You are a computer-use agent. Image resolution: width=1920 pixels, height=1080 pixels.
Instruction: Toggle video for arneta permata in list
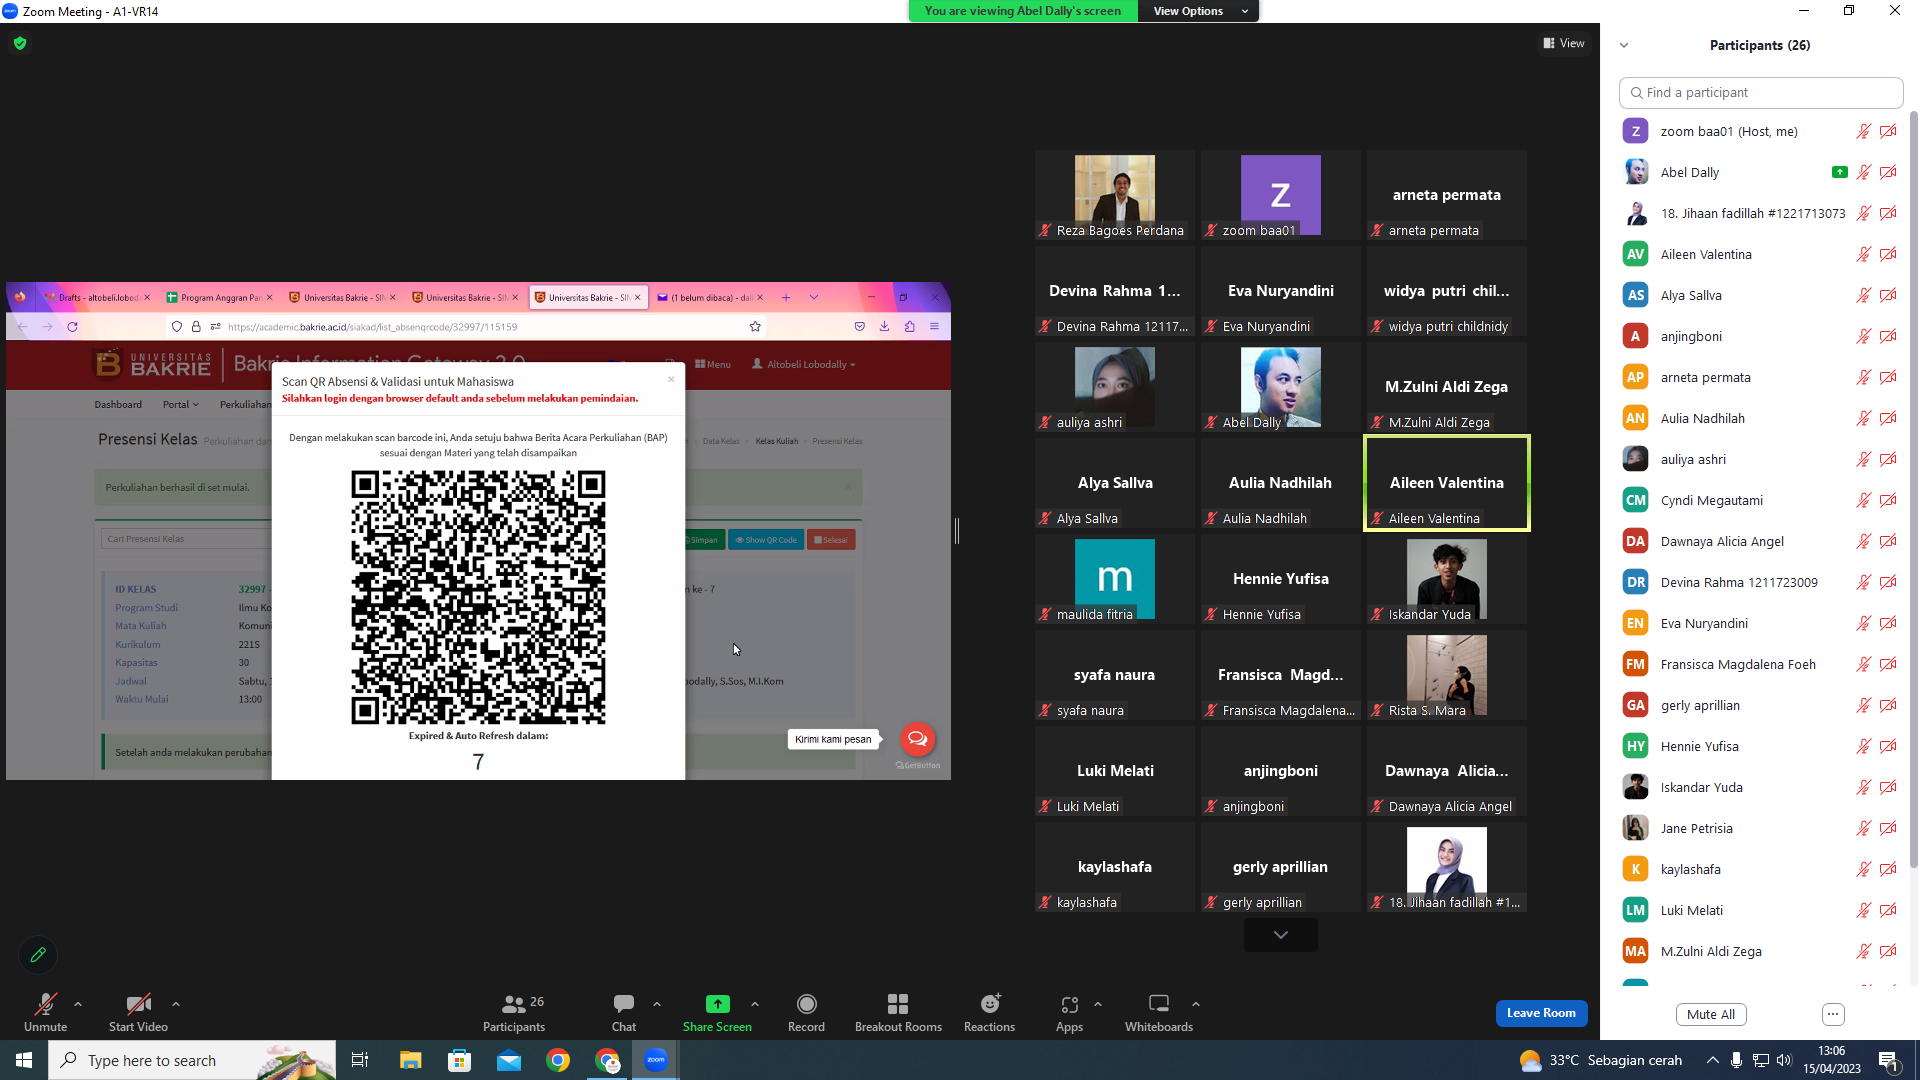pos(1888,377)
